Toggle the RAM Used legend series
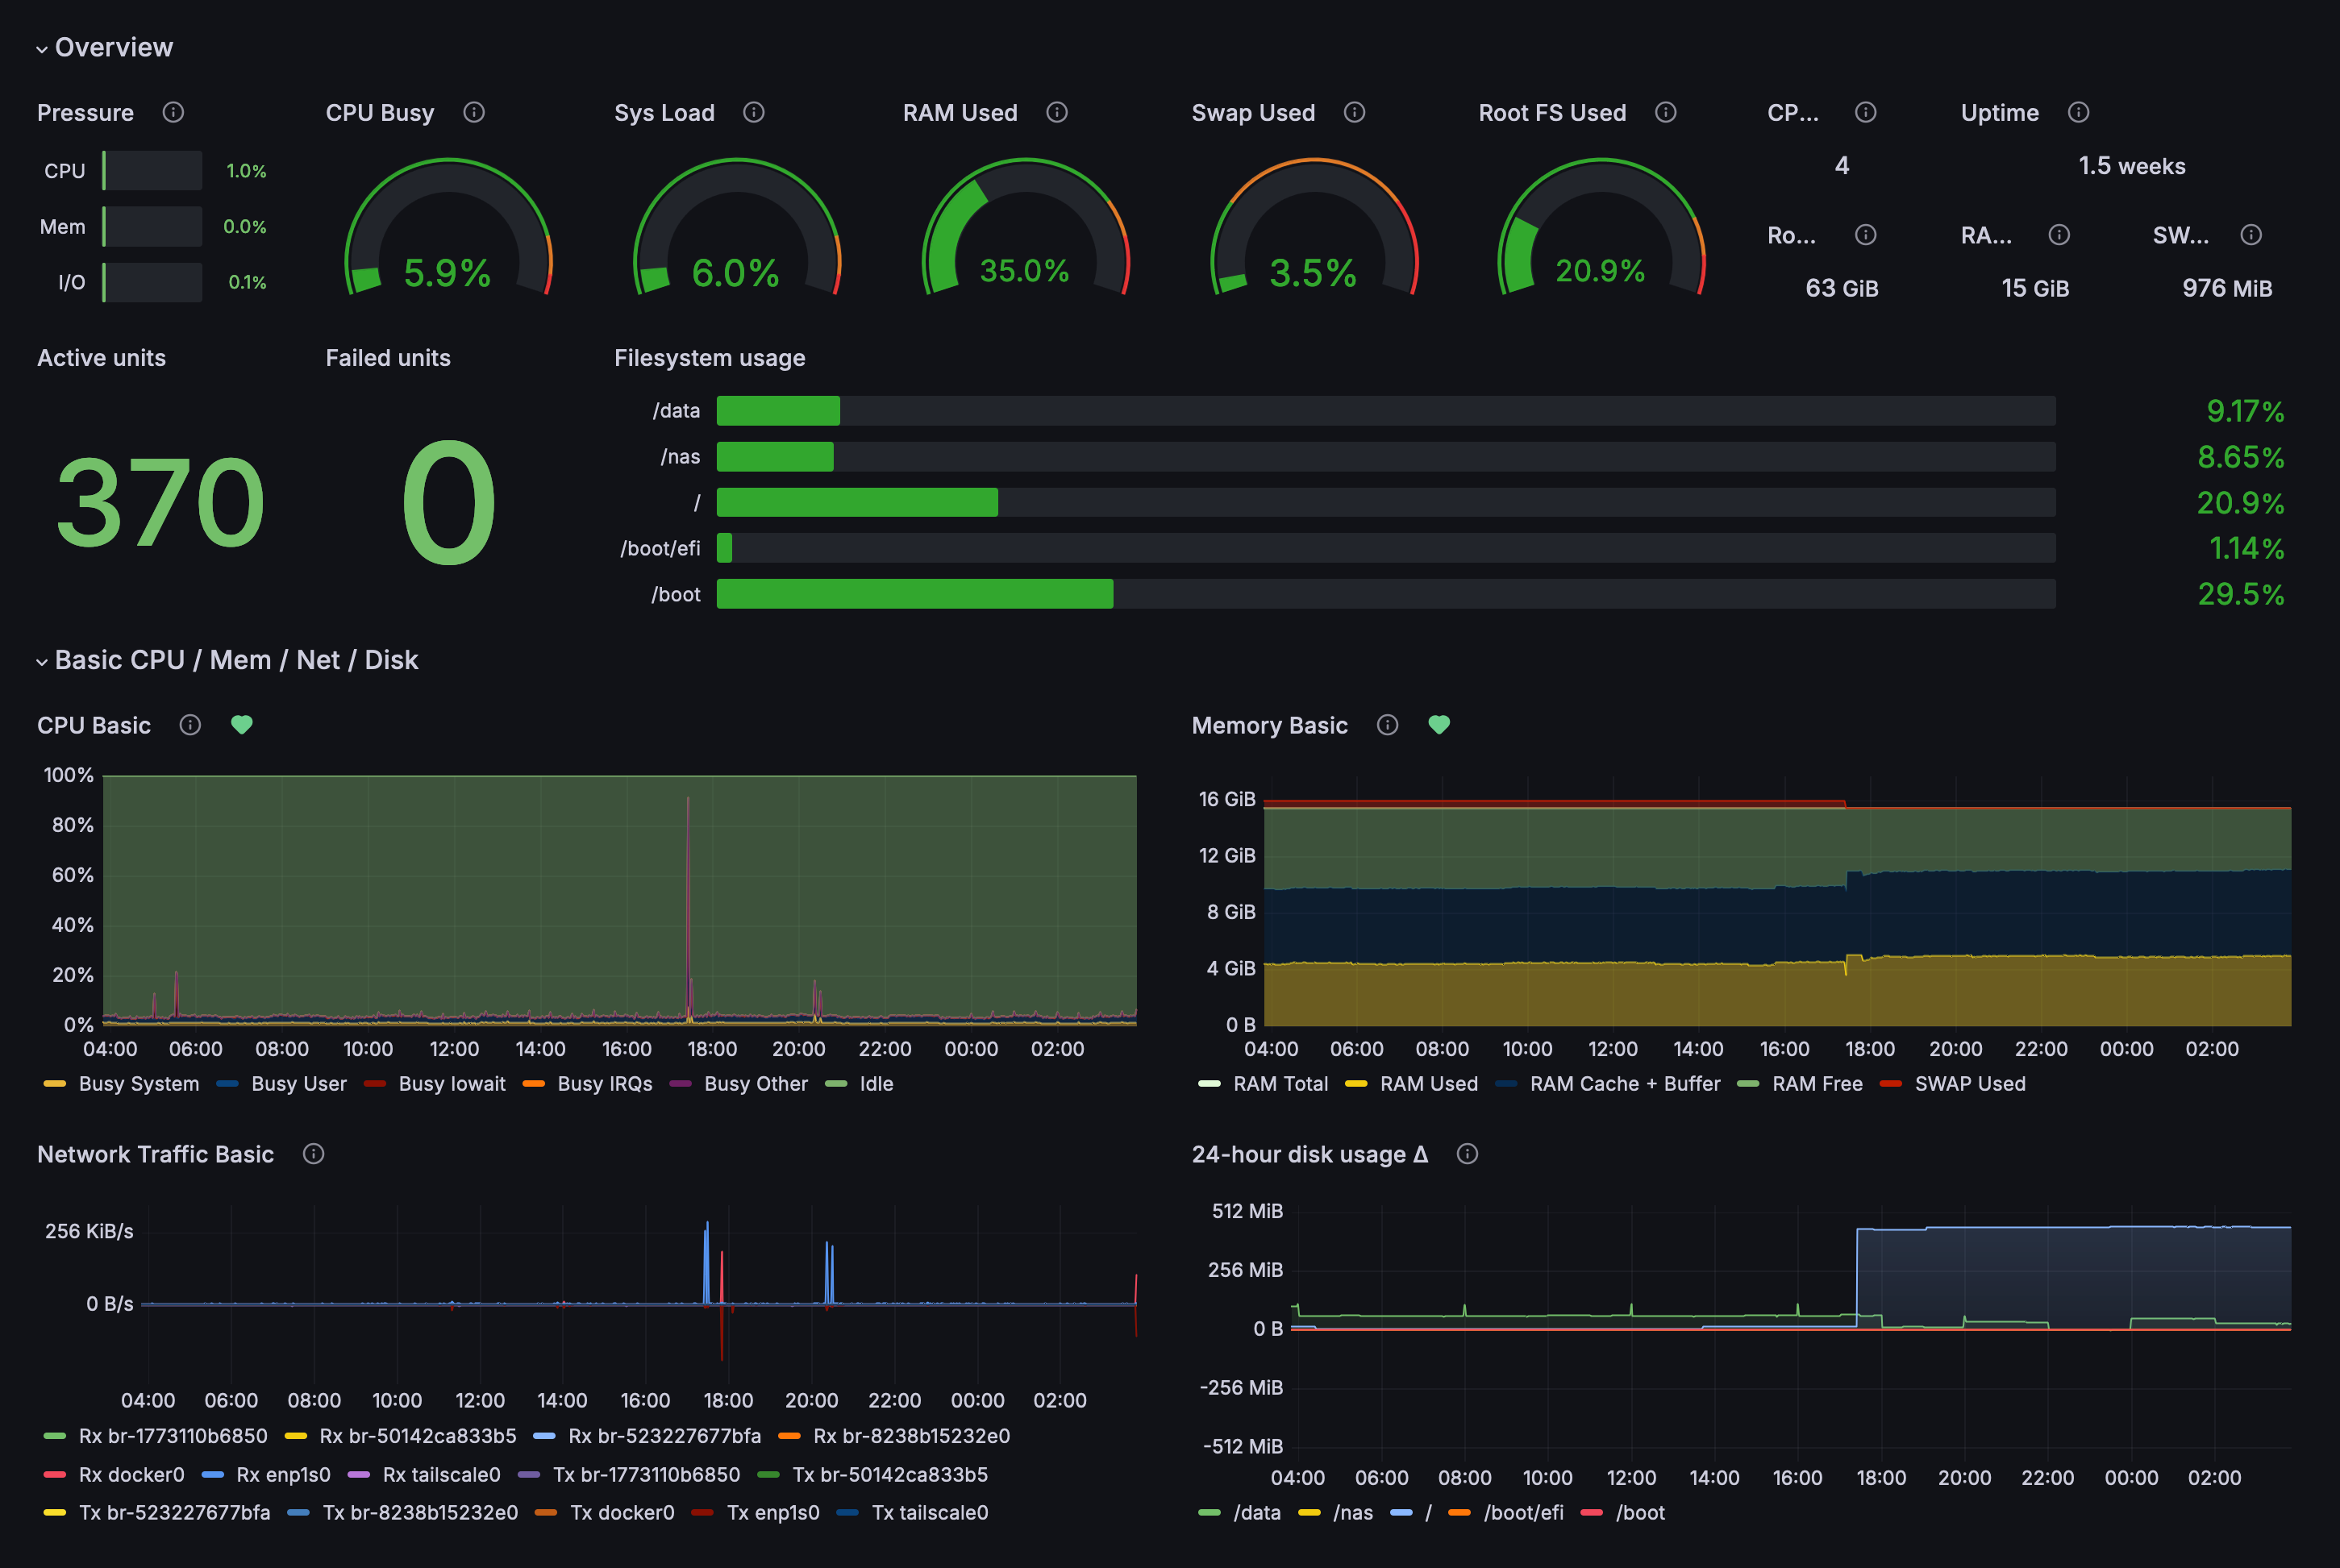The height and width of the screenshot is (1568, 2340). (1428, 1084)
